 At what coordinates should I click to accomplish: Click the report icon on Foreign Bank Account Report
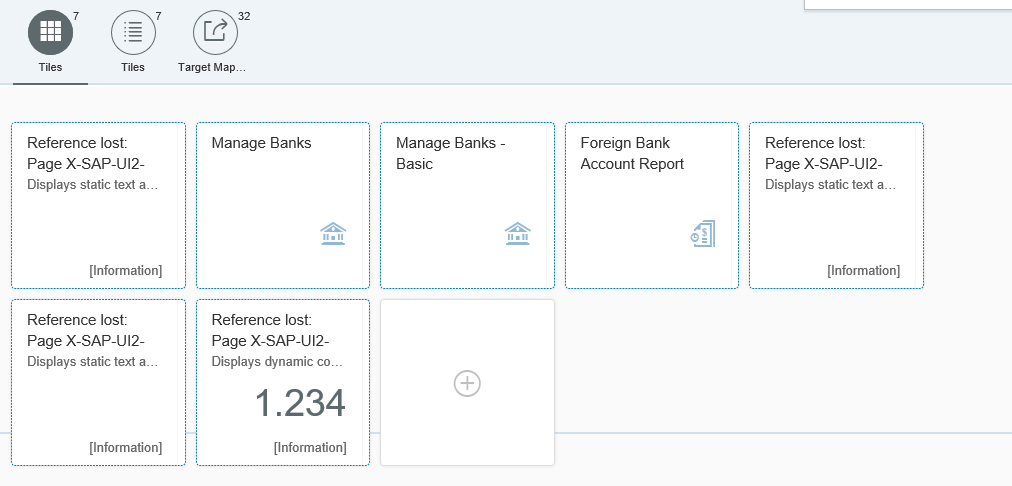pyautogui.click(x=702, y=234)
